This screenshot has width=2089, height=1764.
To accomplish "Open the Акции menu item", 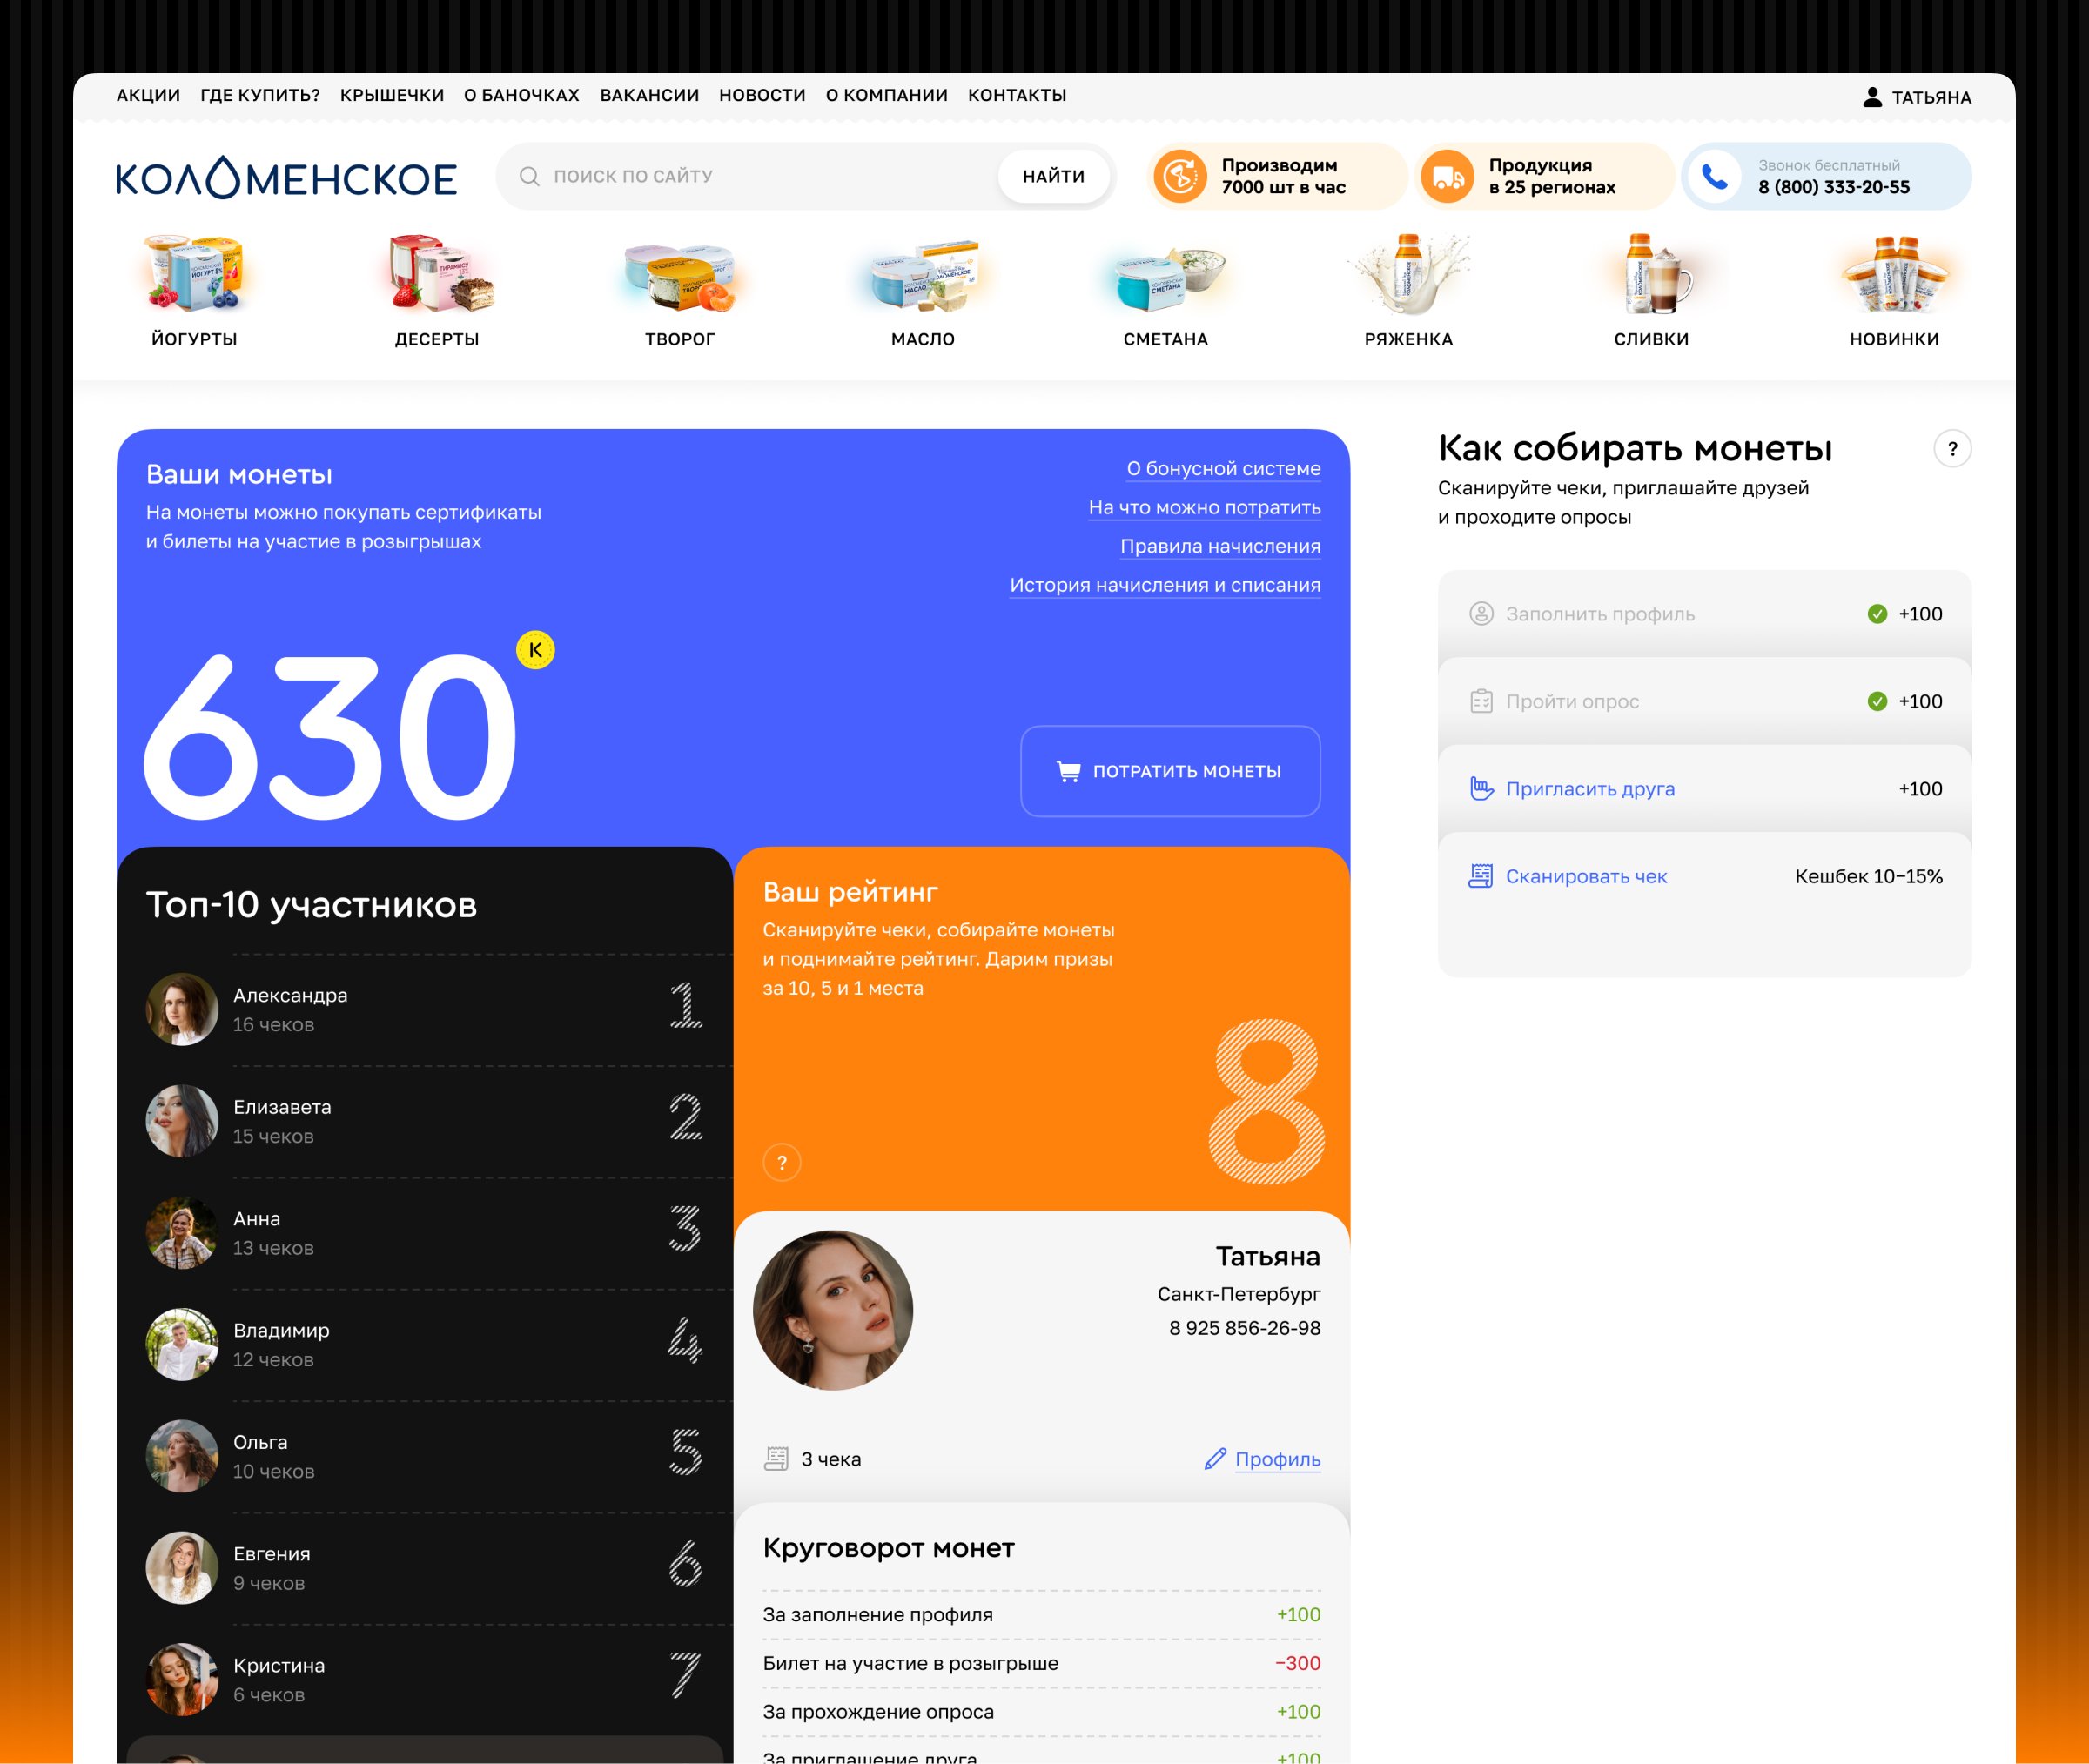I will [x=148, y=95].
